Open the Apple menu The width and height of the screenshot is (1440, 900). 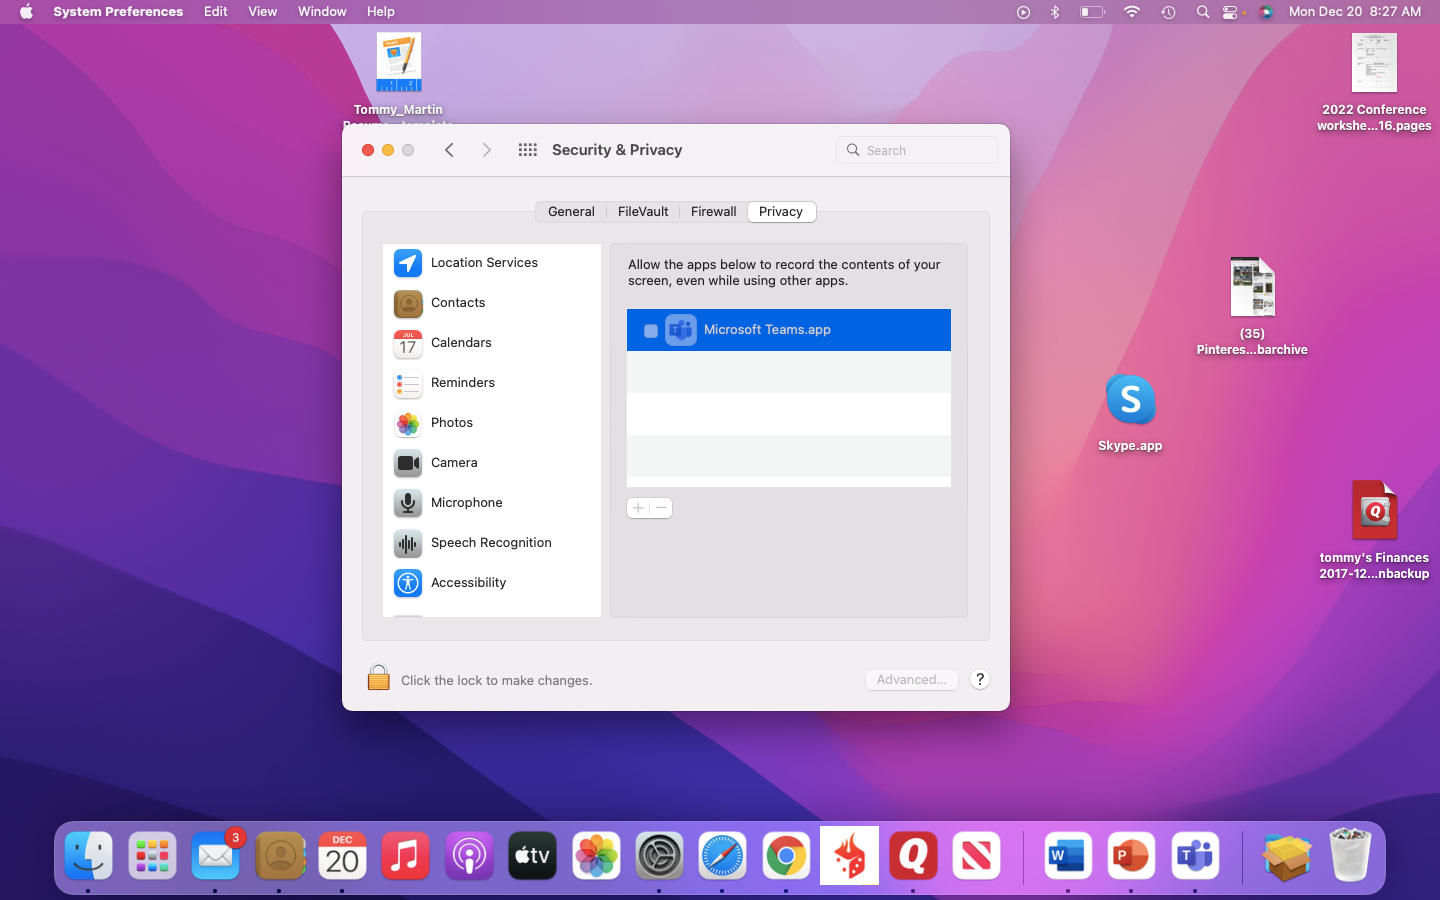point(26,12)
